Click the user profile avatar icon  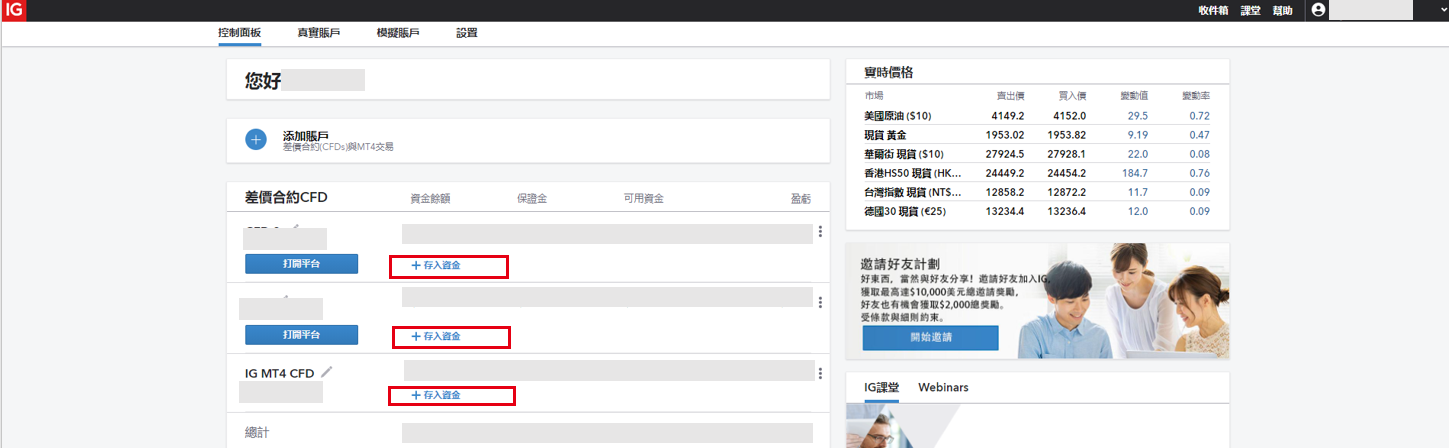(1318, 10)
